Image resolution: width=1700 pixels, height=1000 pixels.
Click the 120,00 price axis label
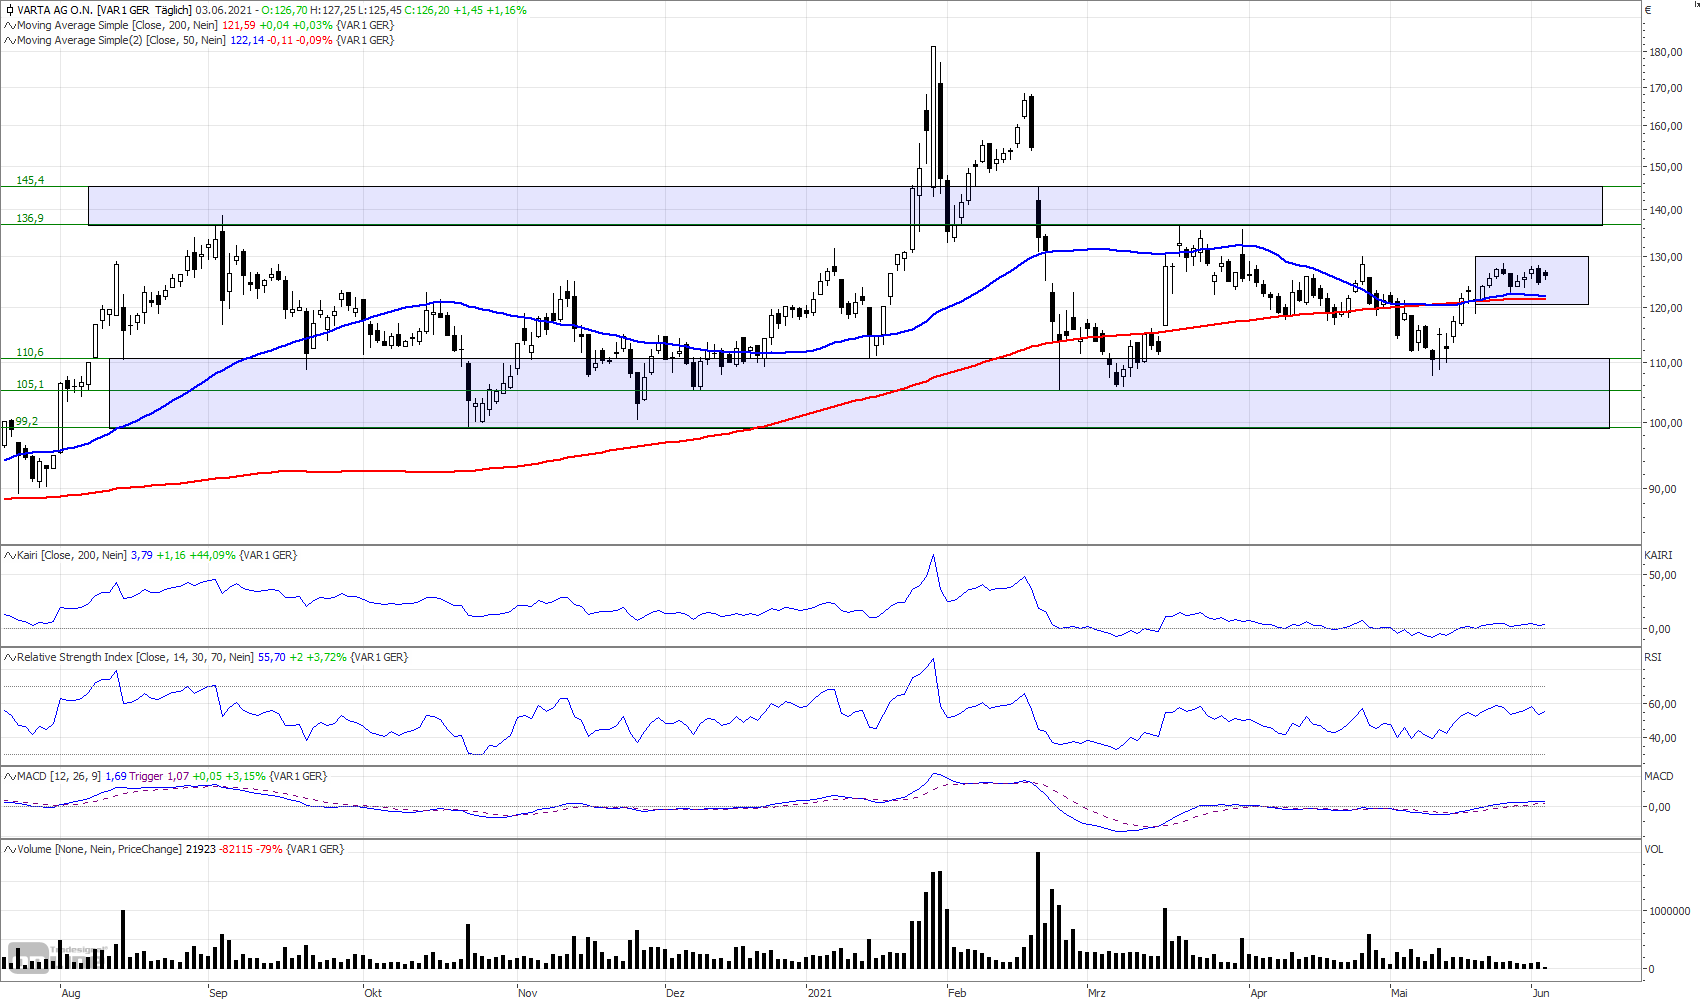(x=1666, y=308)
